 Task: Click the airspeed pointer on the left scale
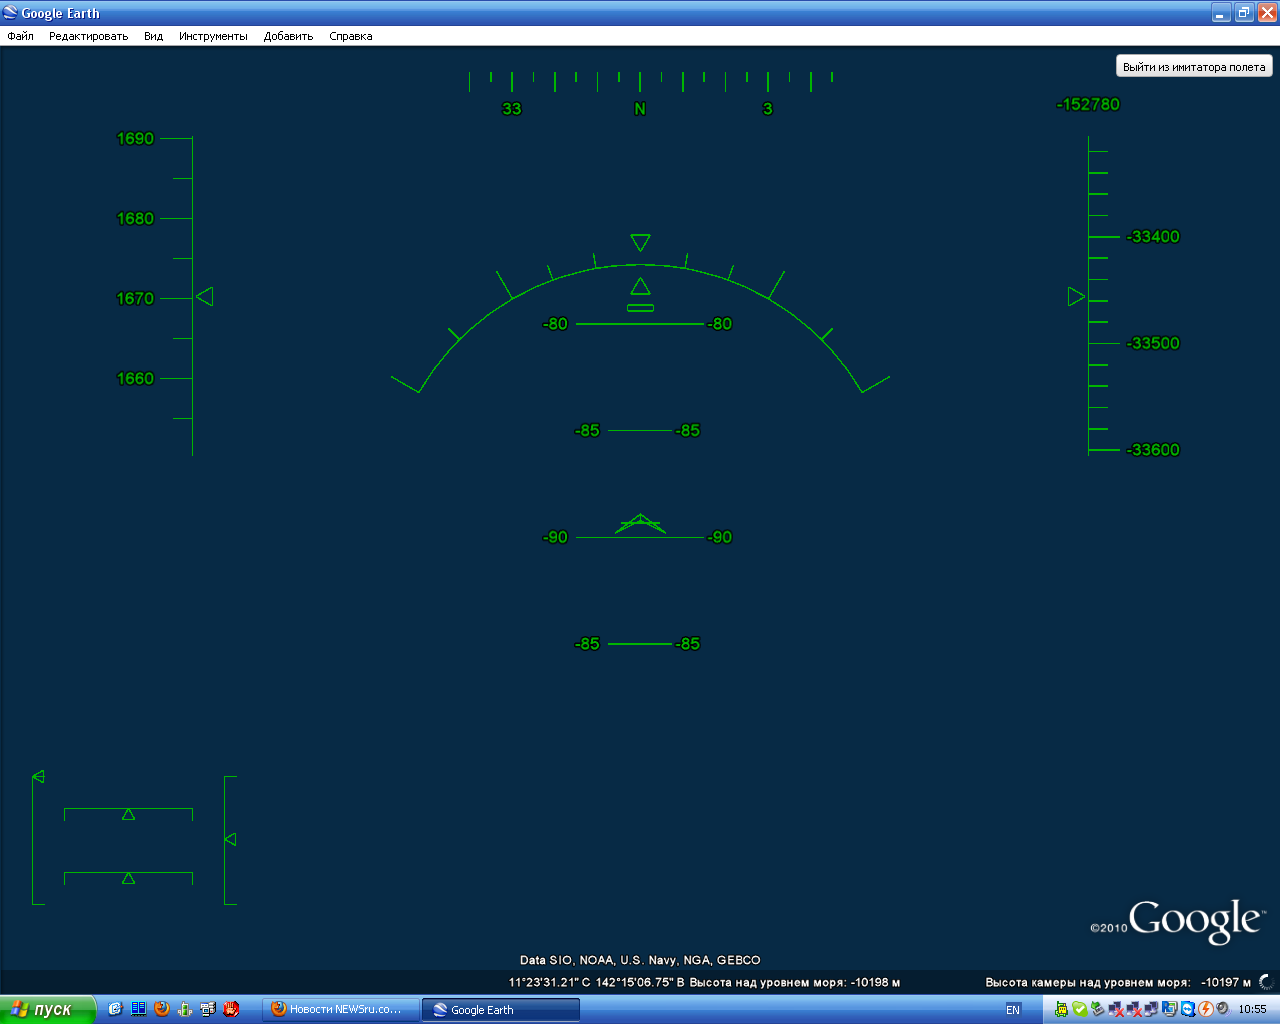[205, 297]
